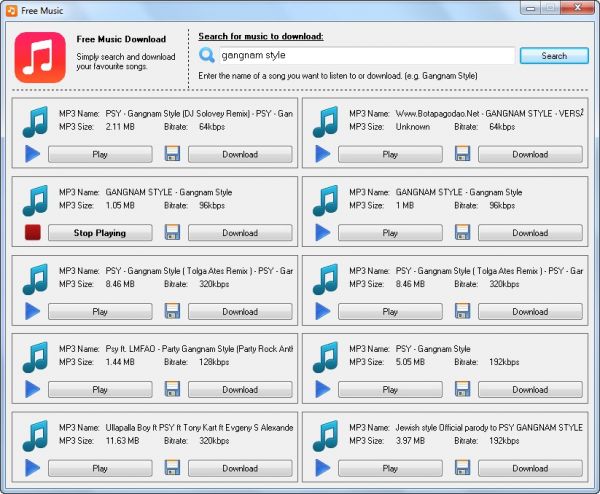Screen dimensions: 600x494
Task: Download the Ullapalla Boy 11.63 MB track
Action: (240, 468)
